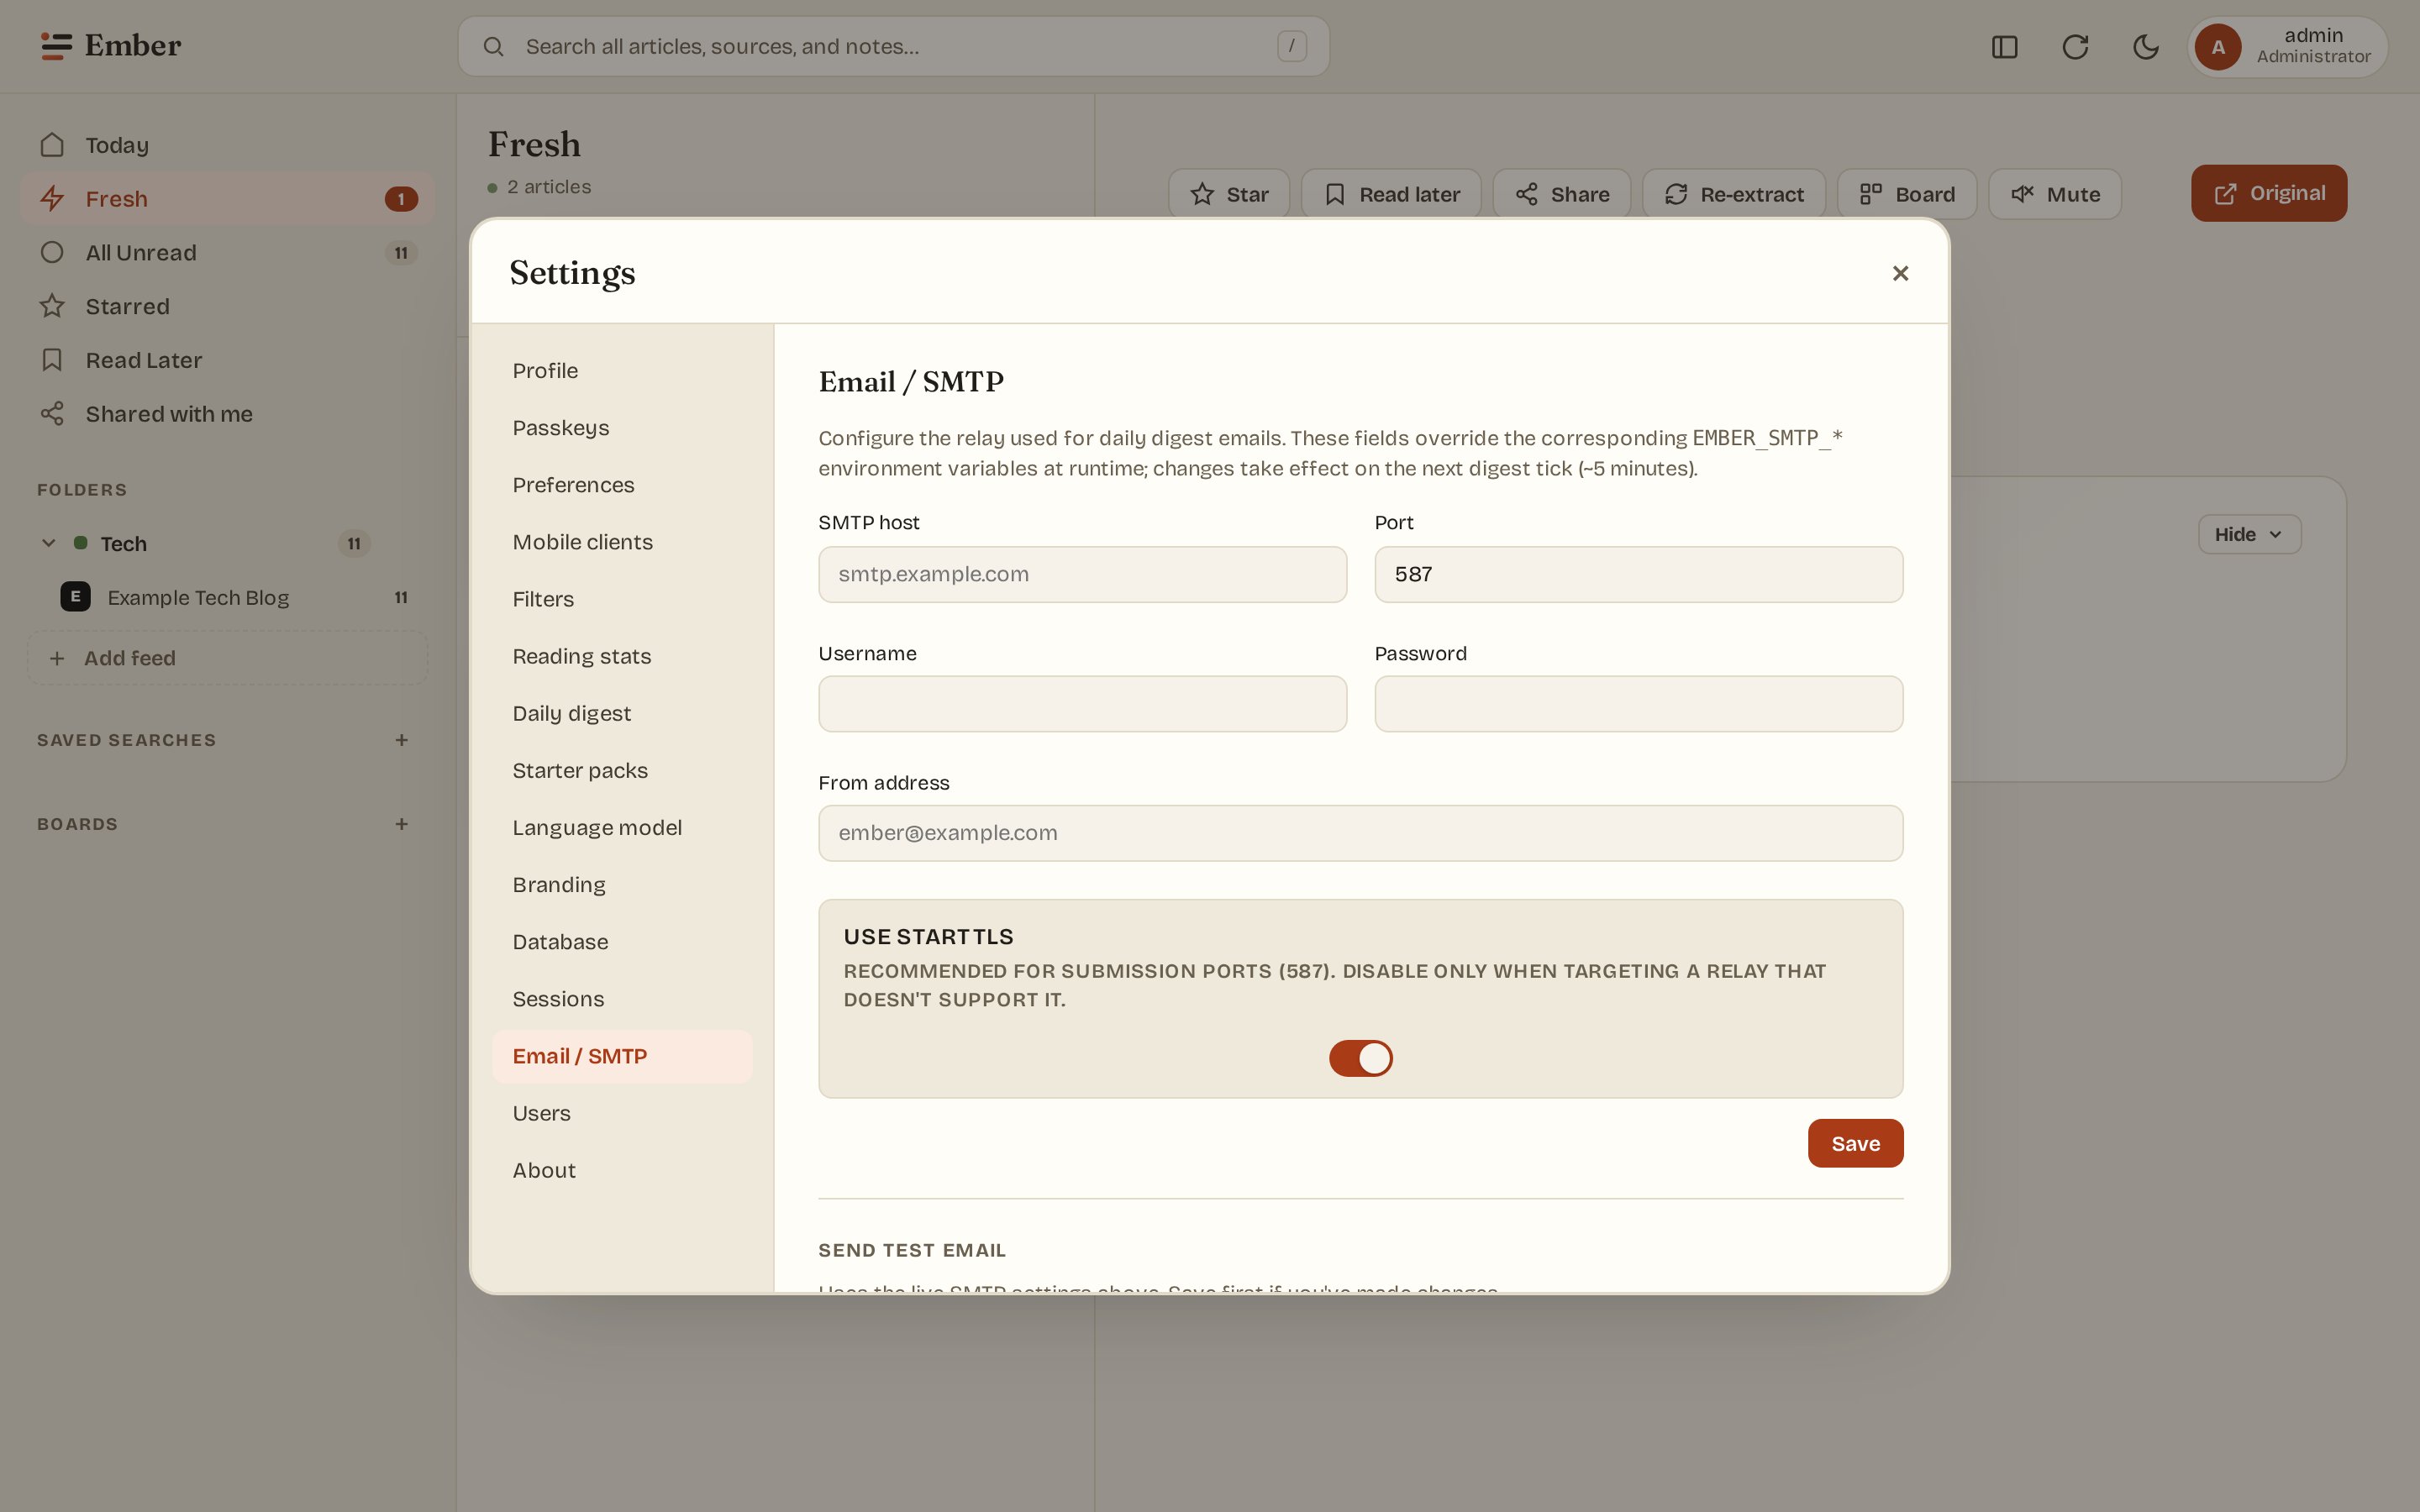Select the All Unread view

(x=227, y=253)
